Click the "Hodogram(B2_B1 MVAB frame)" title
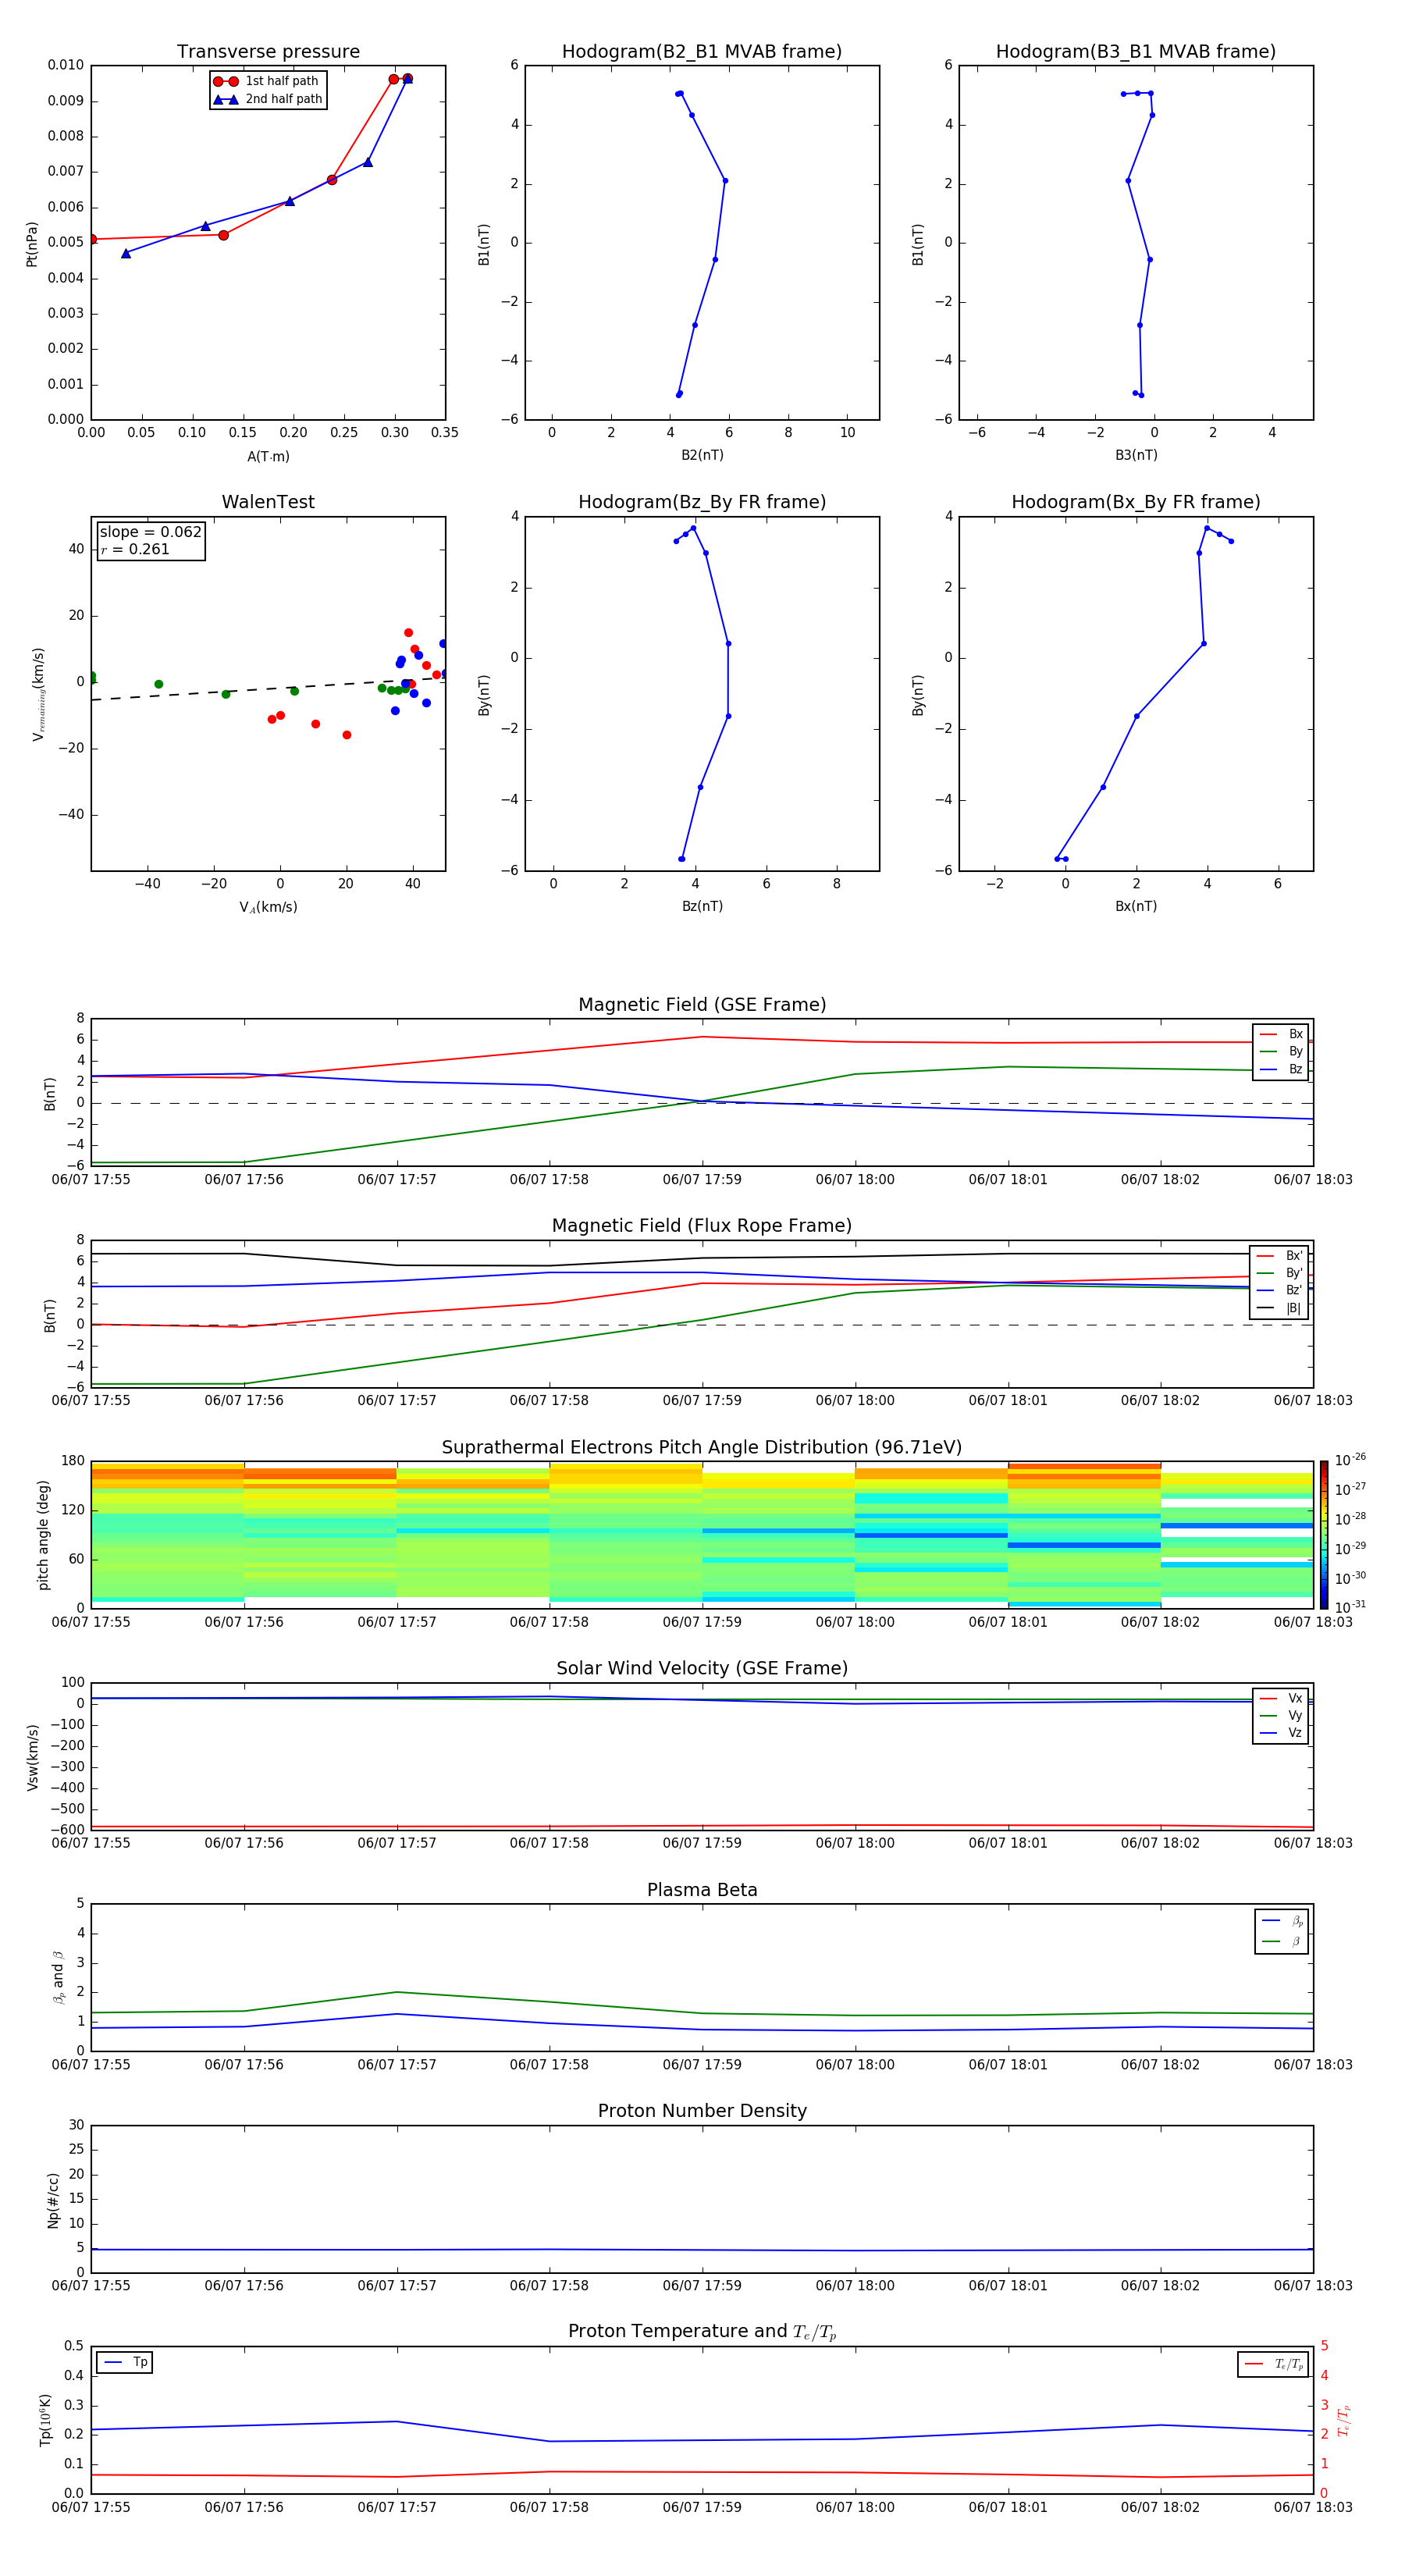Viewport: 1405px width, 2576px height. pos(702,52)
